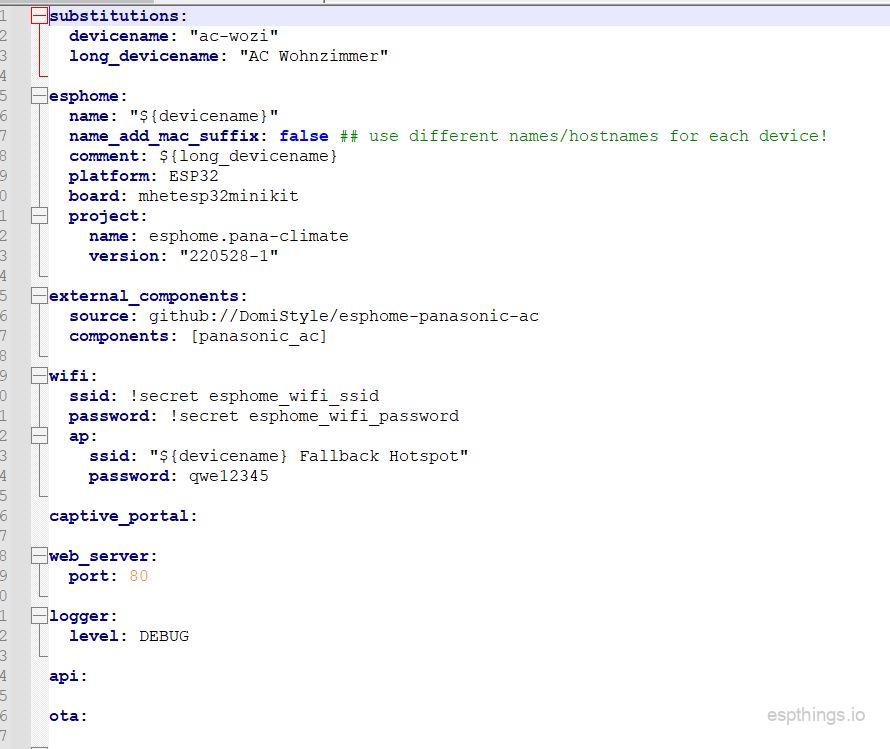
Task: Click the api key line
Action: pos(68,676)
